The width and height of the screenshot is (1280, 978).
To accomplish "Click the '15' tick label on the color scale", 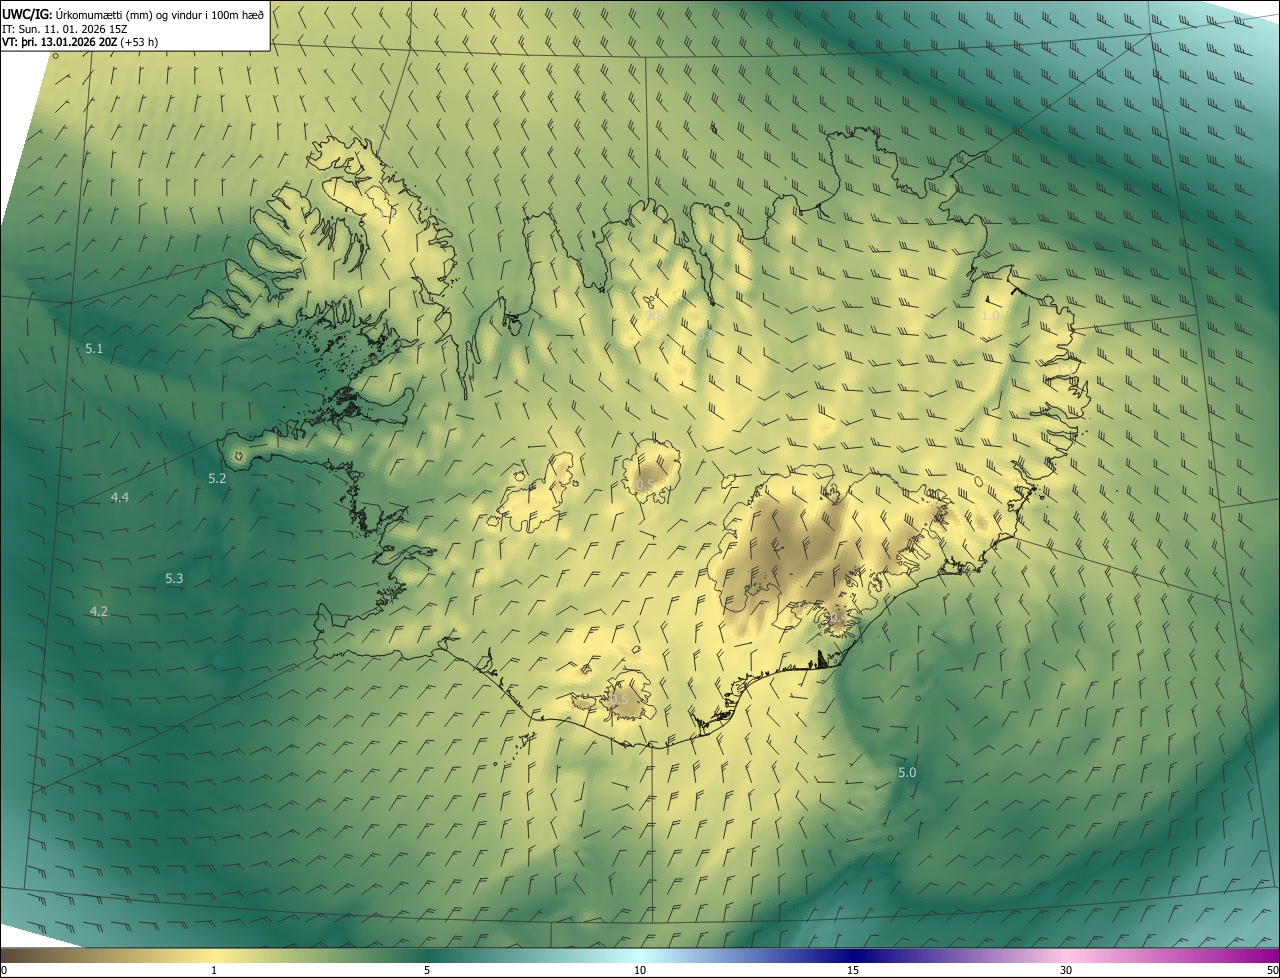I will pyautogui.click(x=853, y=970).
